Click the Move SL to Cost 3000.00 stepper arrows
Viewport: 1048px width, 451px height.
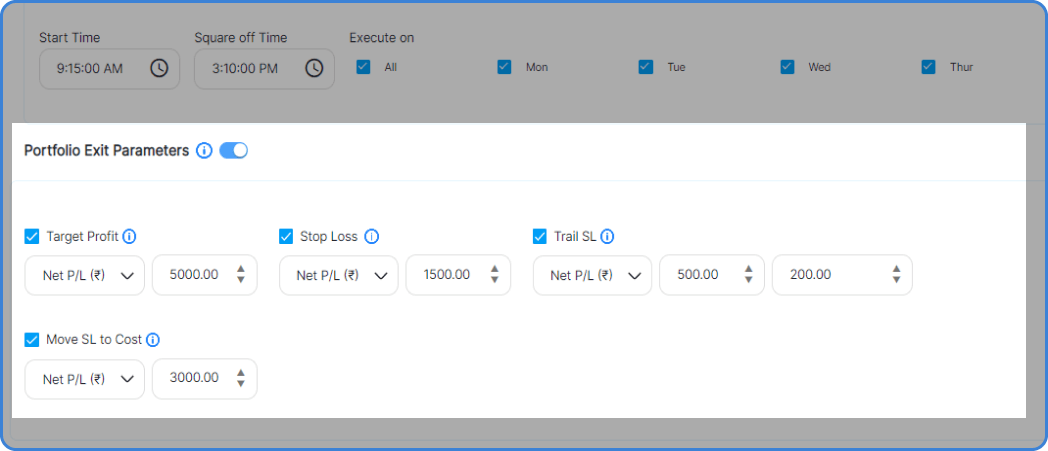[241, 378]
